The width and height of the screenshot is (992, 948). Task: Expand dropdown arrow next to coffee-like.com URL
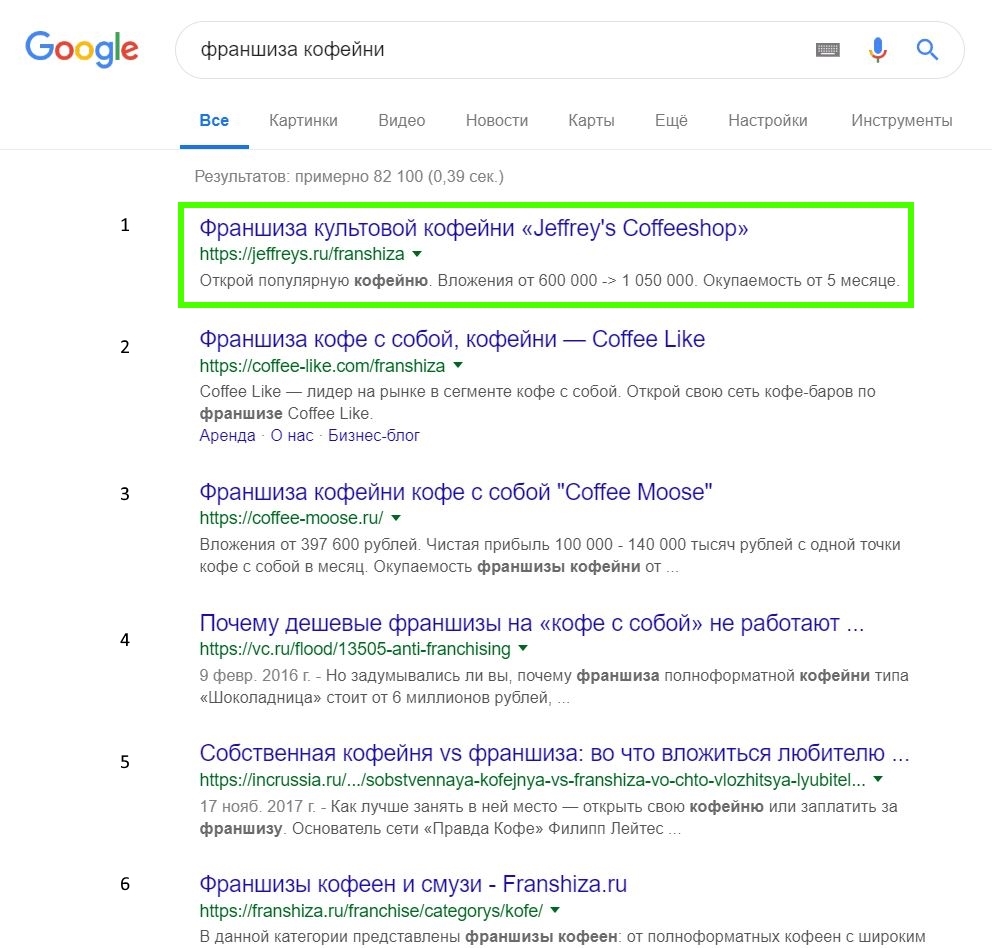(x=458, y=365)
